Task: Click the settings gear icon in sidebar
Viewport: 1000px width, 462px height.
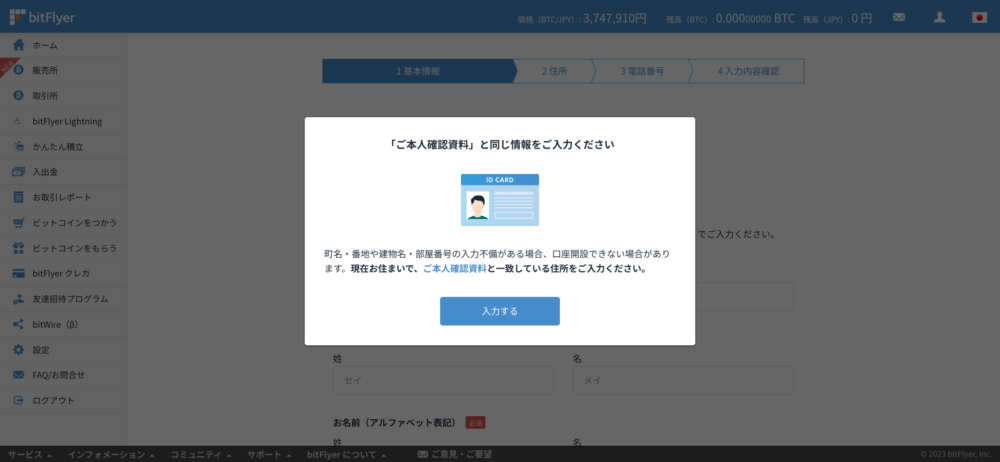Action: [18, 350]
